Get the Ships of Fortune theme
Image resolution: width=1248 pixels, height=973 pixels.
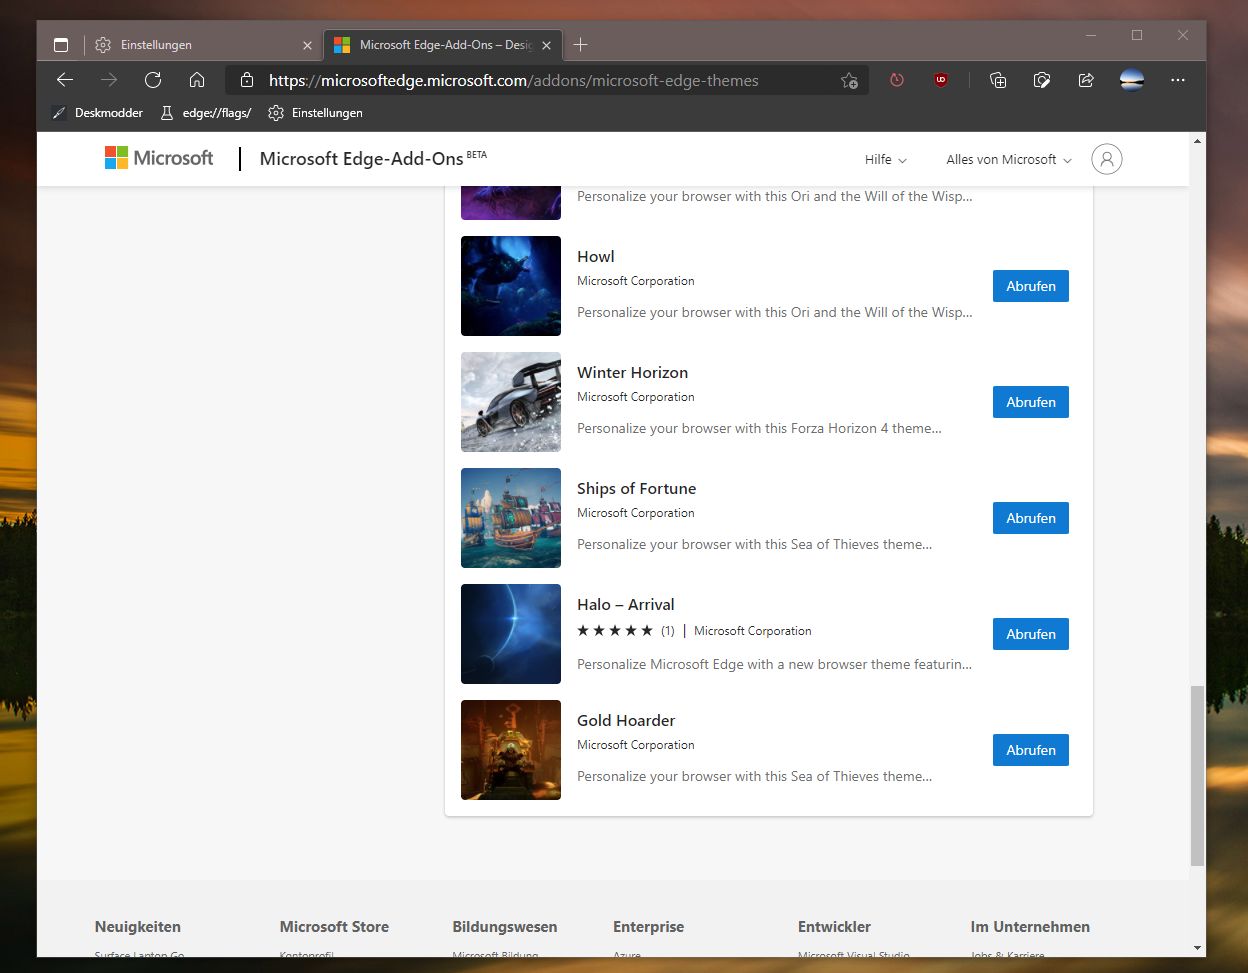coord(1031,518)
